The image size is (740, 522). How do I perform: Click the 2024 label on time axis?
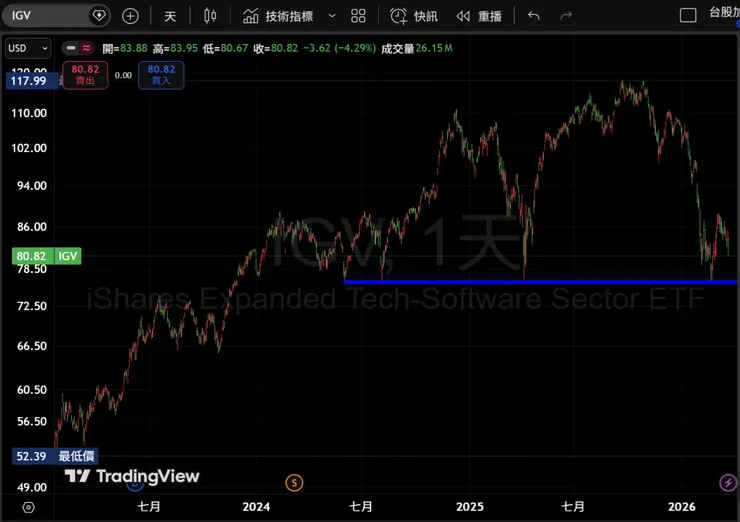pos(256,507)
